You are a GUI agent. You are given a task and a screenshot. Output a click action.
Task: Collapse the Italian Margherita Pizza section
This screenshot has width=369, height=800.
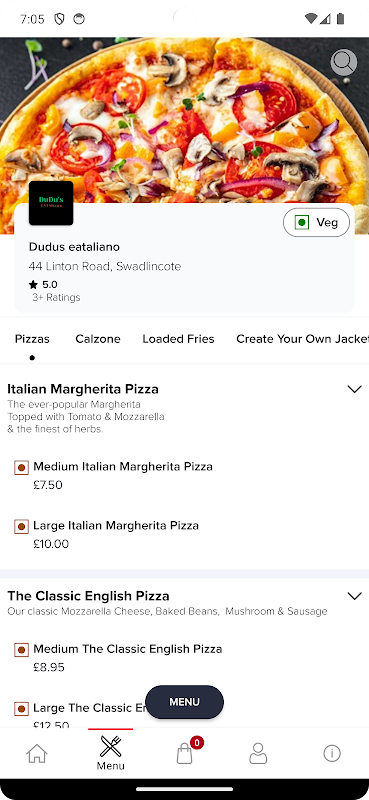pos(354,389)
